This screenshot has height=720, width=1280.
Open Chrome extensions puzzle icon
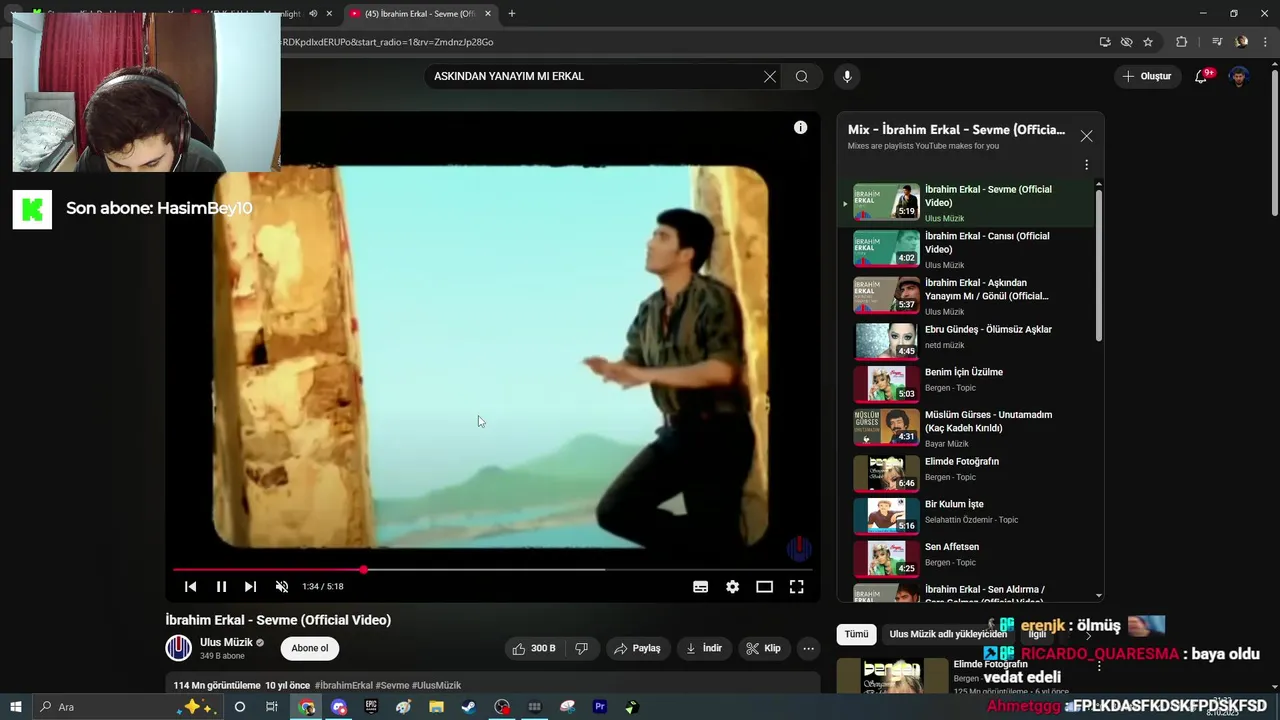tap(1182, 42)
